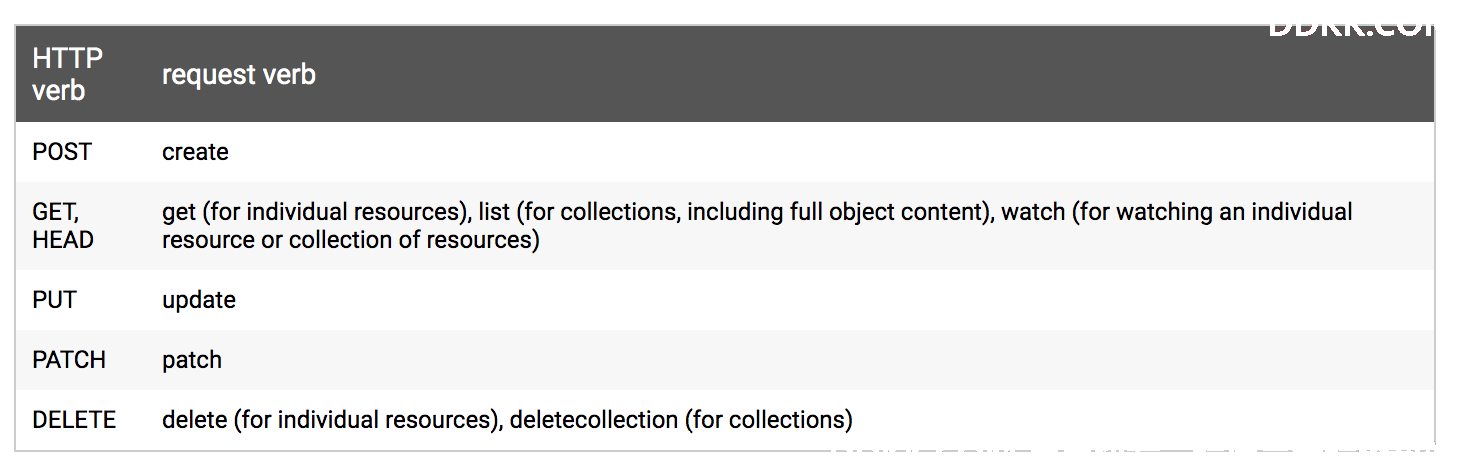Click the lowercase 'patch' request verb

click(192, 360)
